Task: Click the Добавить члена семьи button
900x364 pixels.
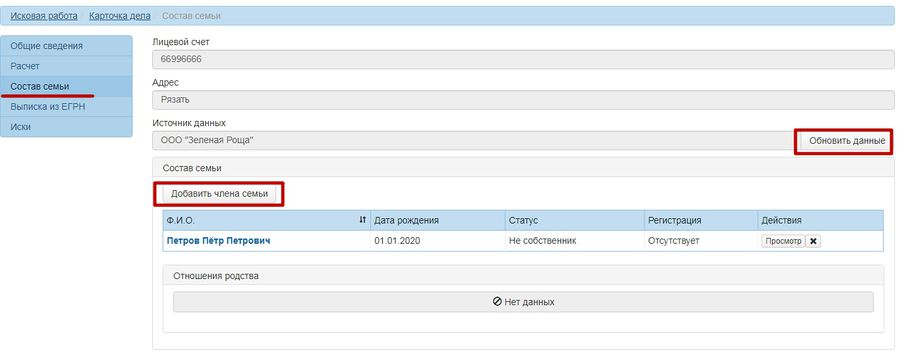Action: (219, 193)
